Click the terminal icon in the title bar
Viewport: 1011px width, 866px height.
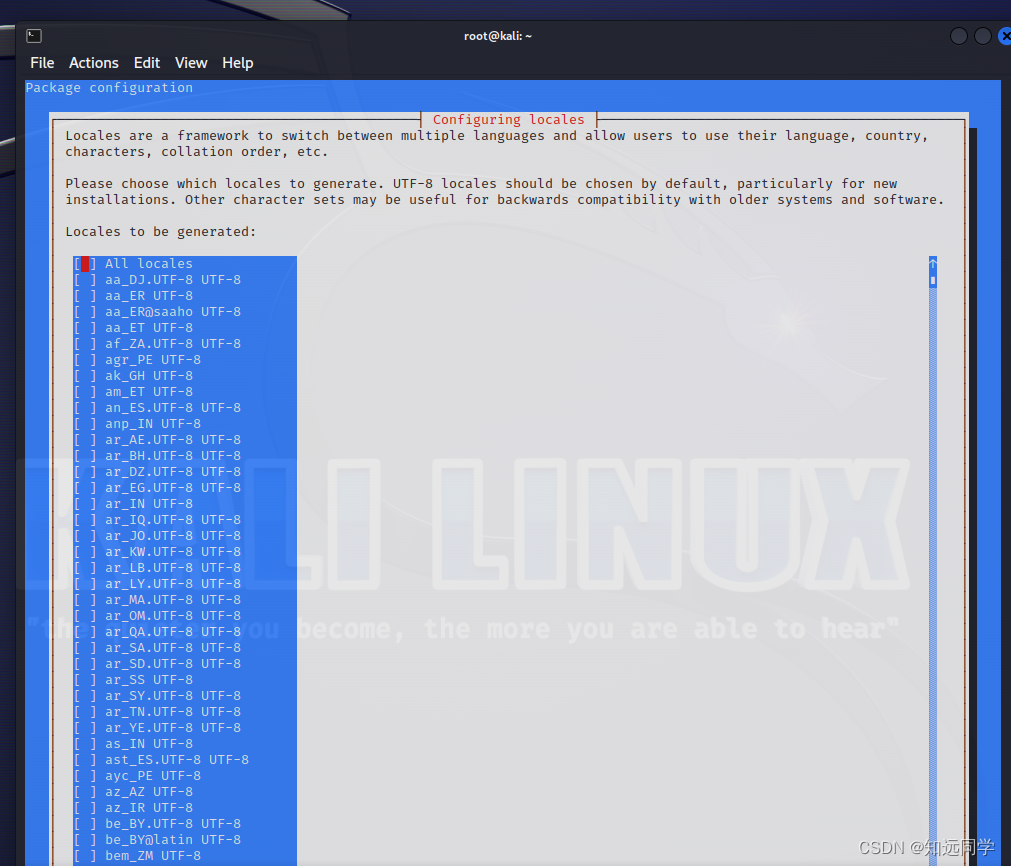[x=33, y=35]
